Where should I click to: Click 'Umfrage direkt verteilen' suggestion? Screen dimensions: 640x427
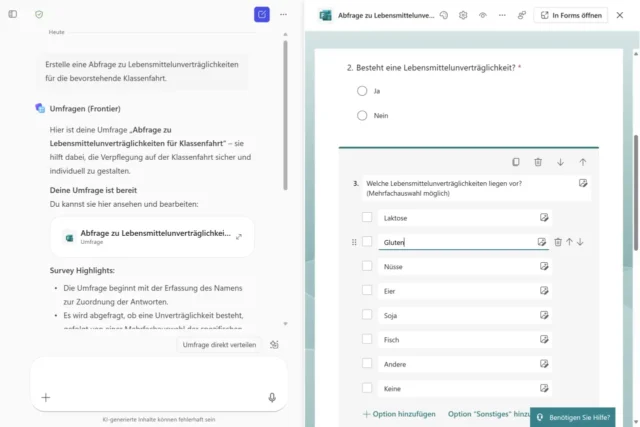point(219,344)
